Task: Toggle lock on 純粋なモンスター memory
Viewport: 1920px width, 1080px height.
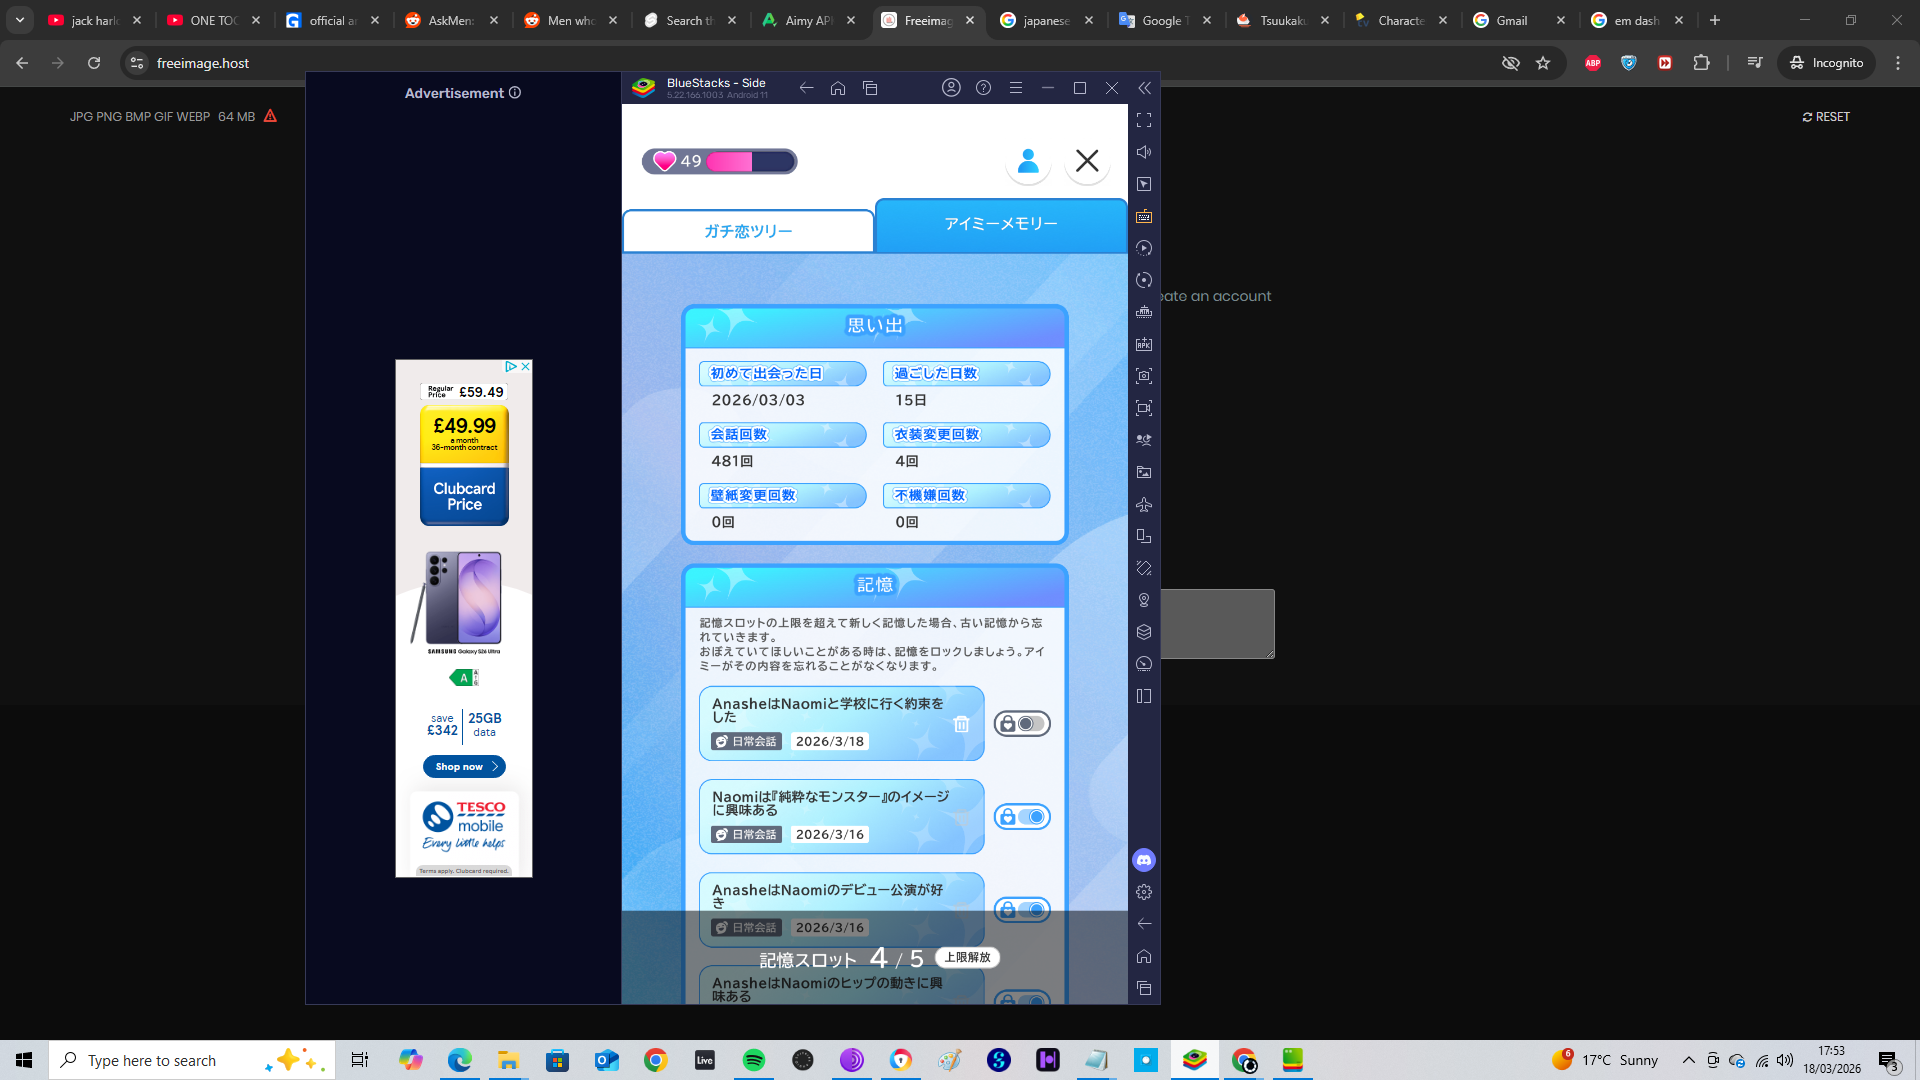Action: (x=1022, y=817)
